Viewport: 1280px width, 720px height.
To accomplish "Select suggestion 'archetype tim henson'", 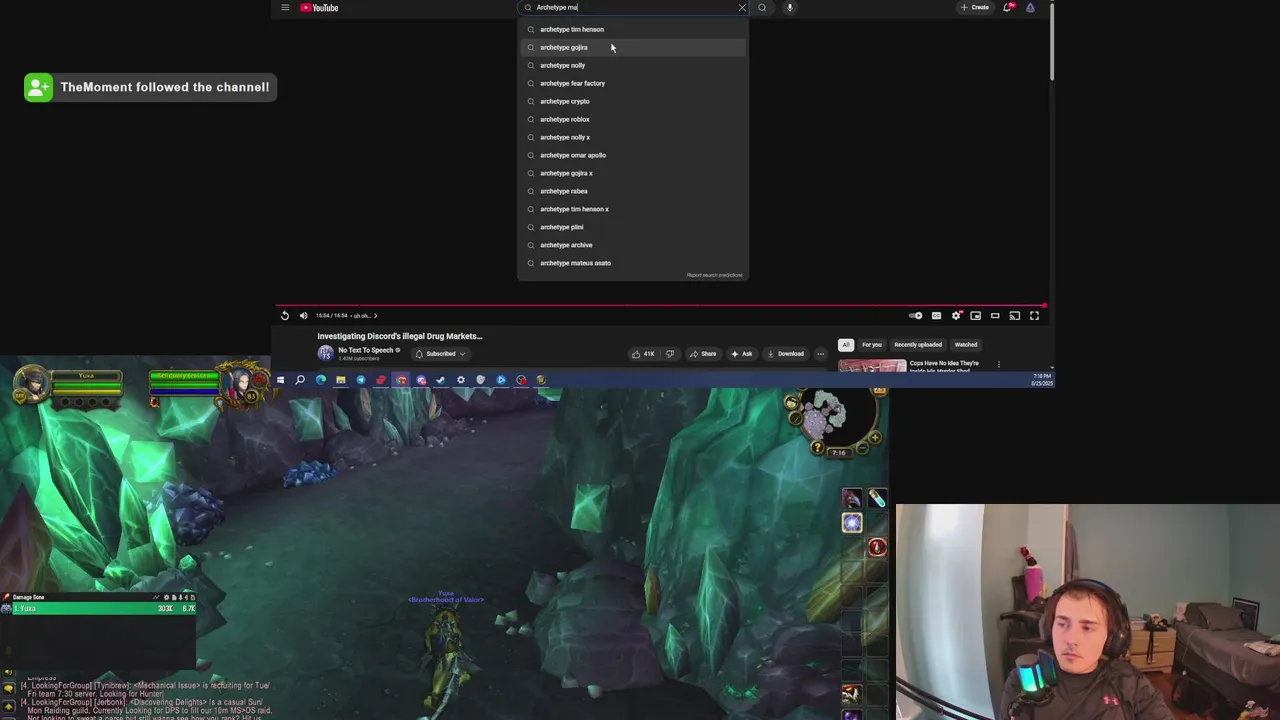I will click(632, 29).
